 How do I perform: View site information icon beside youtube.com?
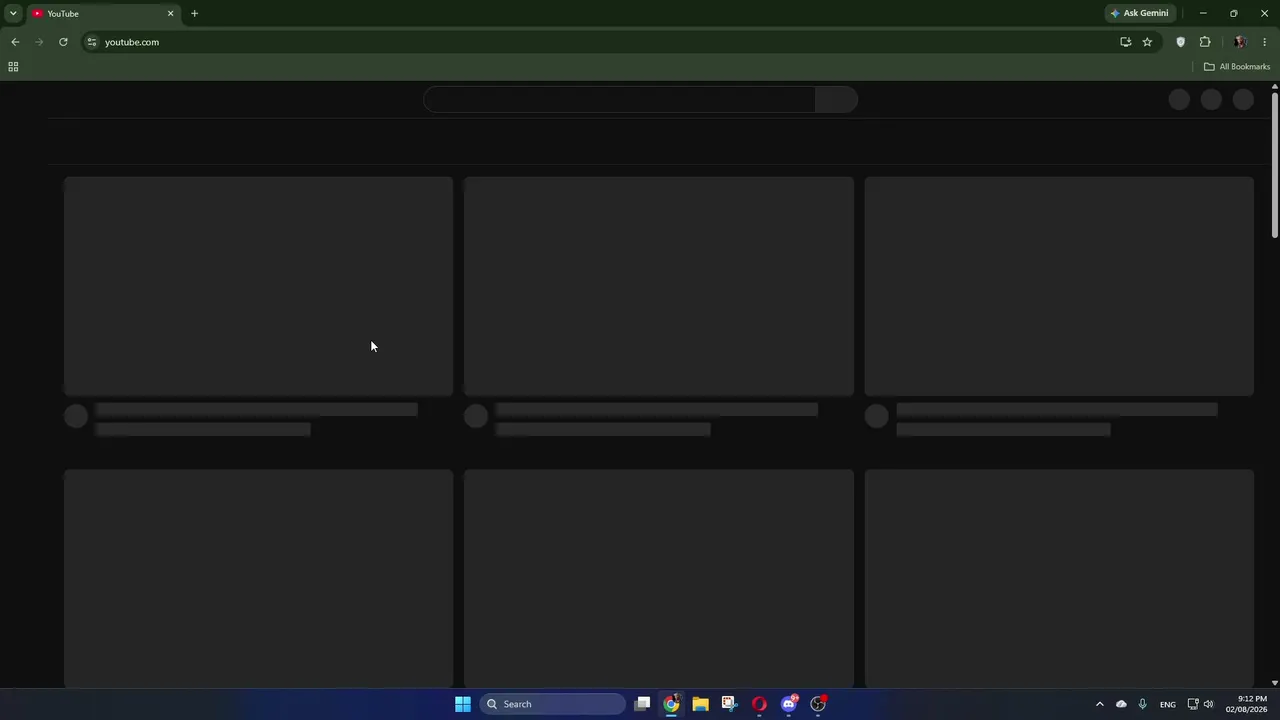[x=92, y=42]
